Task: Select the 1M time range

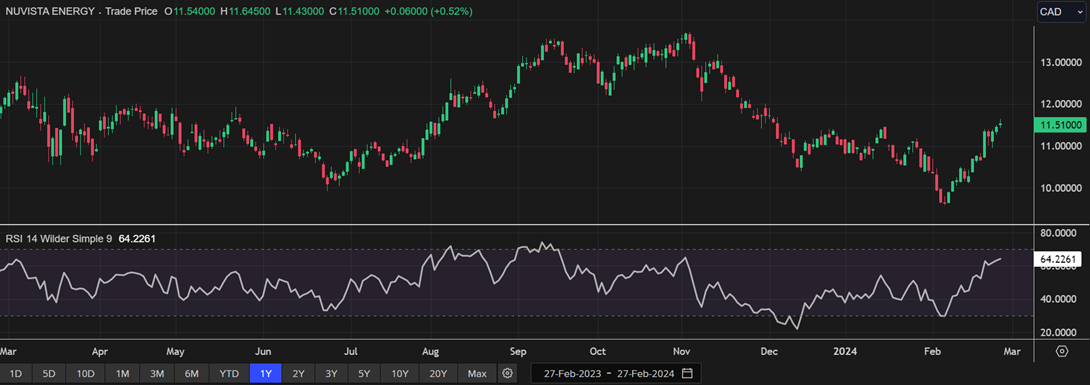Action: 122,374
